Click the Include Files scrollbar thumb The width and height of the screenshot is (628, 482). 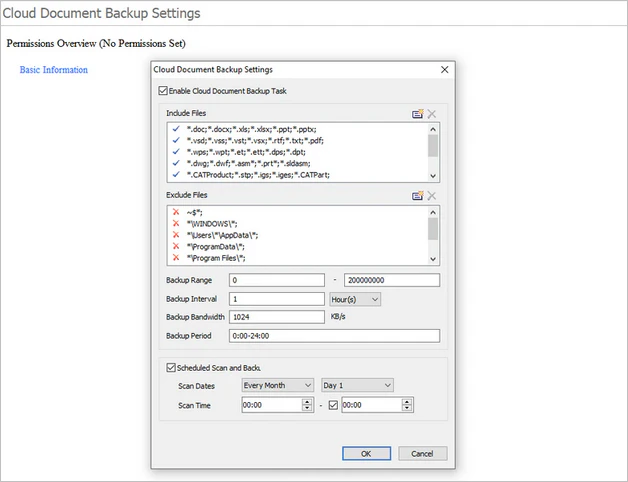coord(433,146)
